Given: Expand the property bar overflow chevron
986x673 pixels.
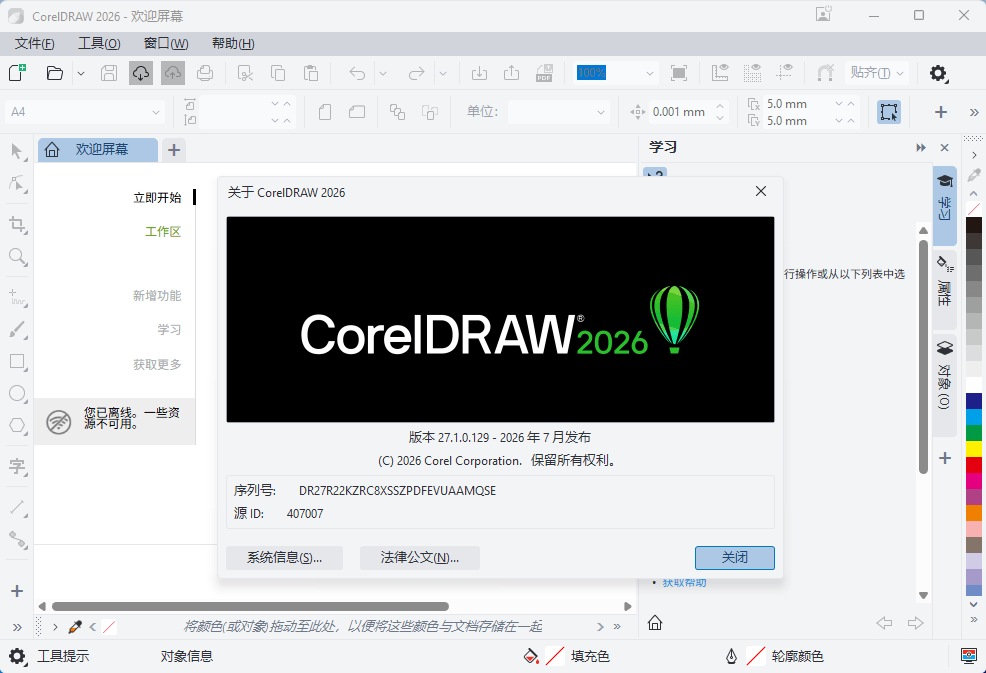Looking at the screenshot, I should coord(974,113).
